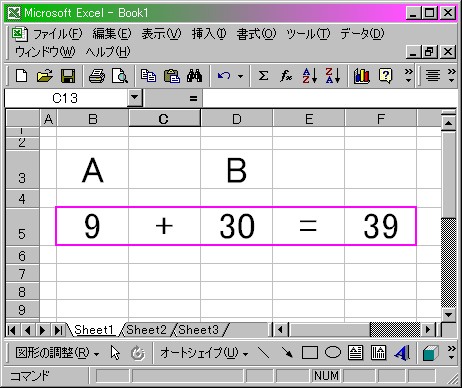This screenshot has height=388, width=462.
Task: Click the Select Objects arrow pointer icon
Action: coord(115,353)
